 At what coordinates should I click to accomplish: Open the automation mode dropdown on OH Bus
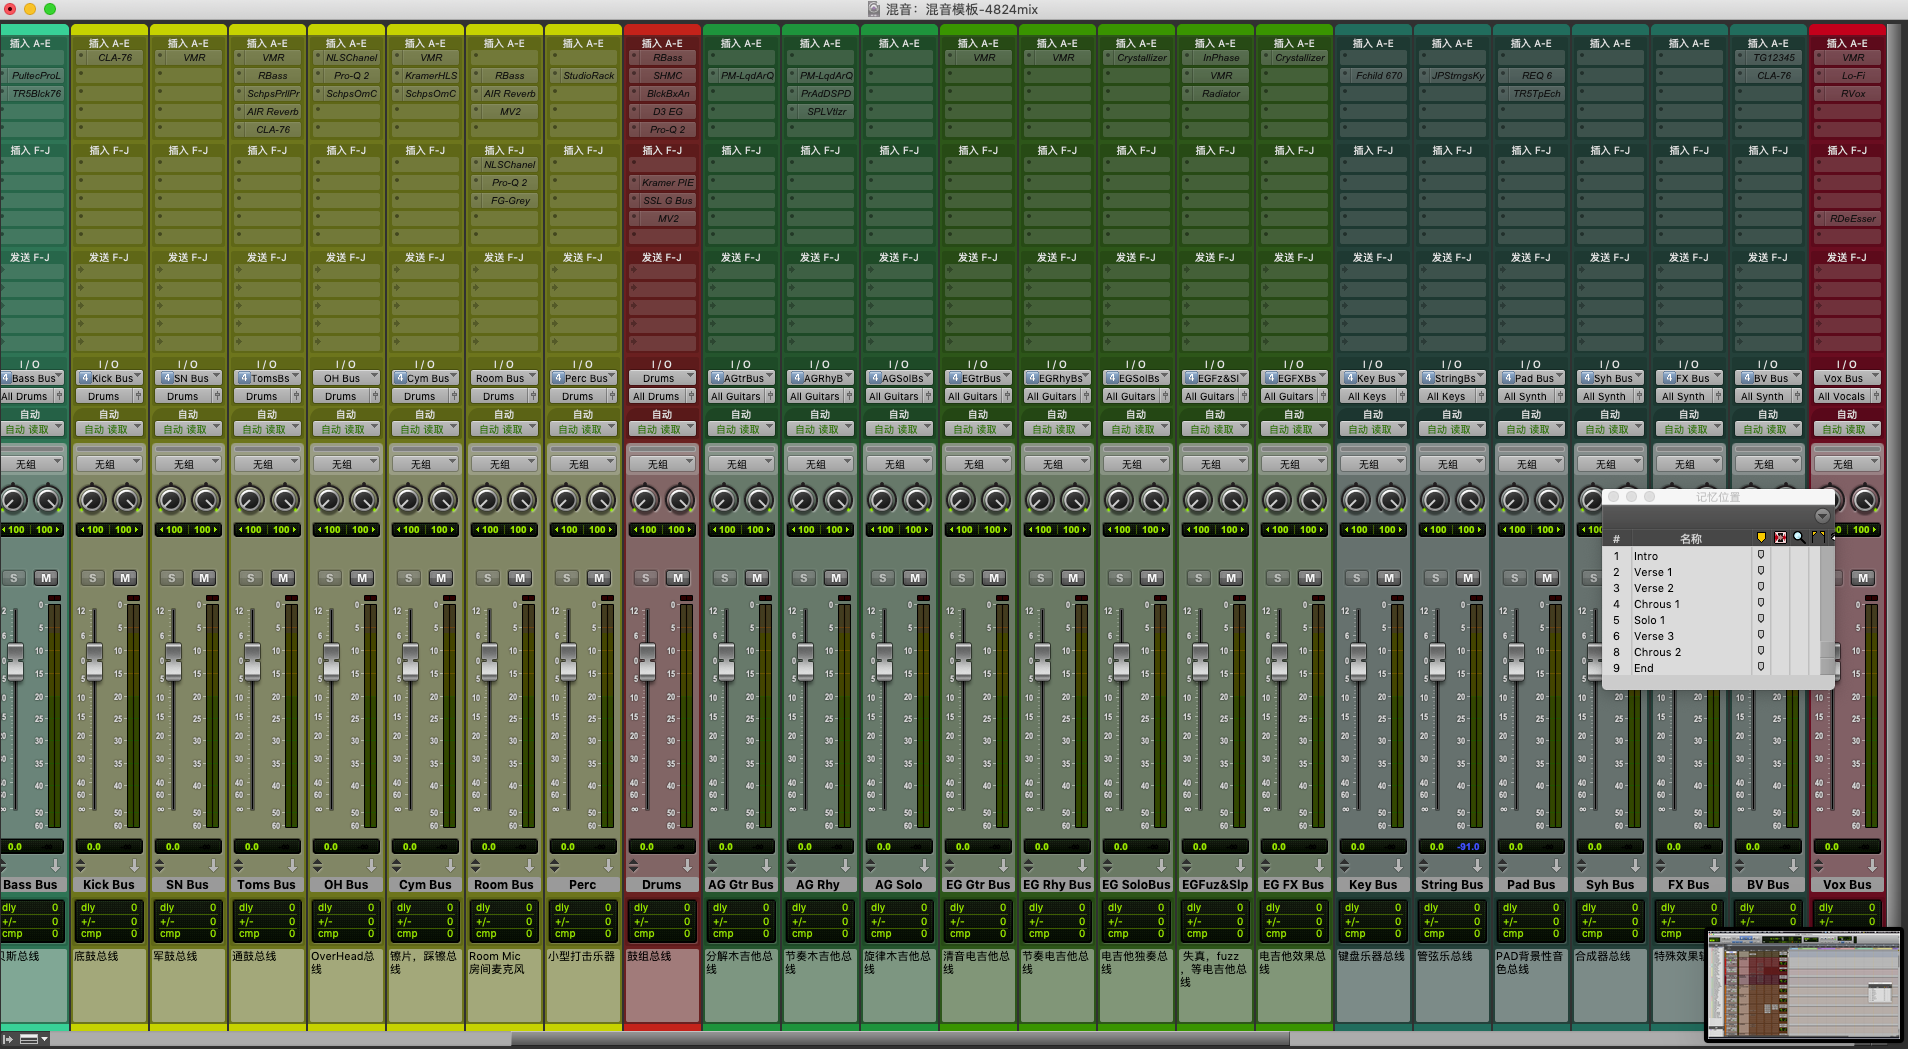(346, 429)
